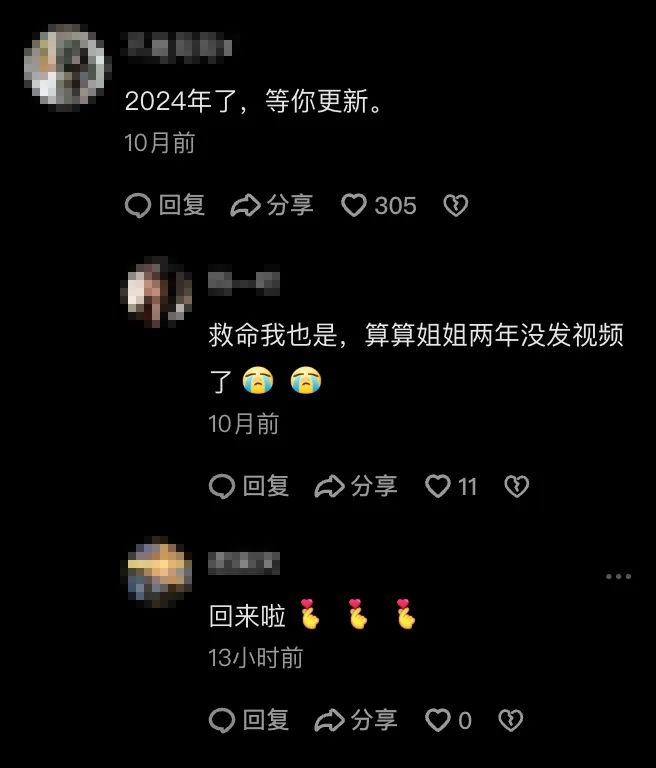Share the '2024年了，等你更新' comment
The image size is (656, 768).
[x=272, y=205]
